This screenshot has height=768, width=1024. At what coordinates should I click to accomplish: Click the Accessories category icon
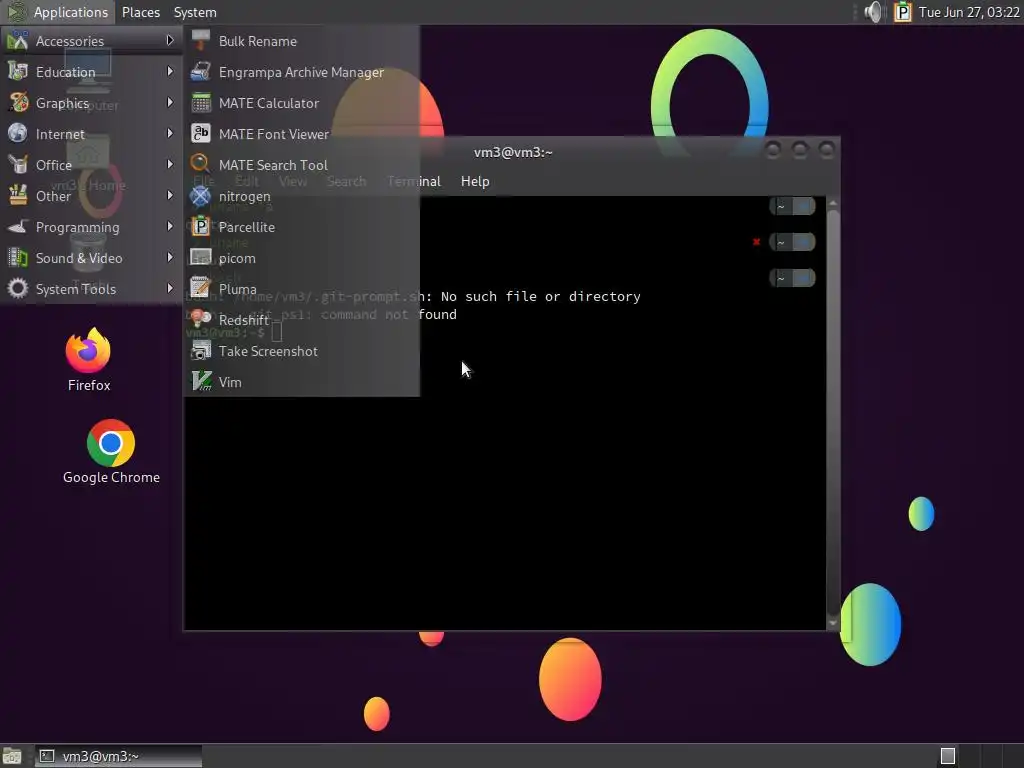tap(18, 40)
